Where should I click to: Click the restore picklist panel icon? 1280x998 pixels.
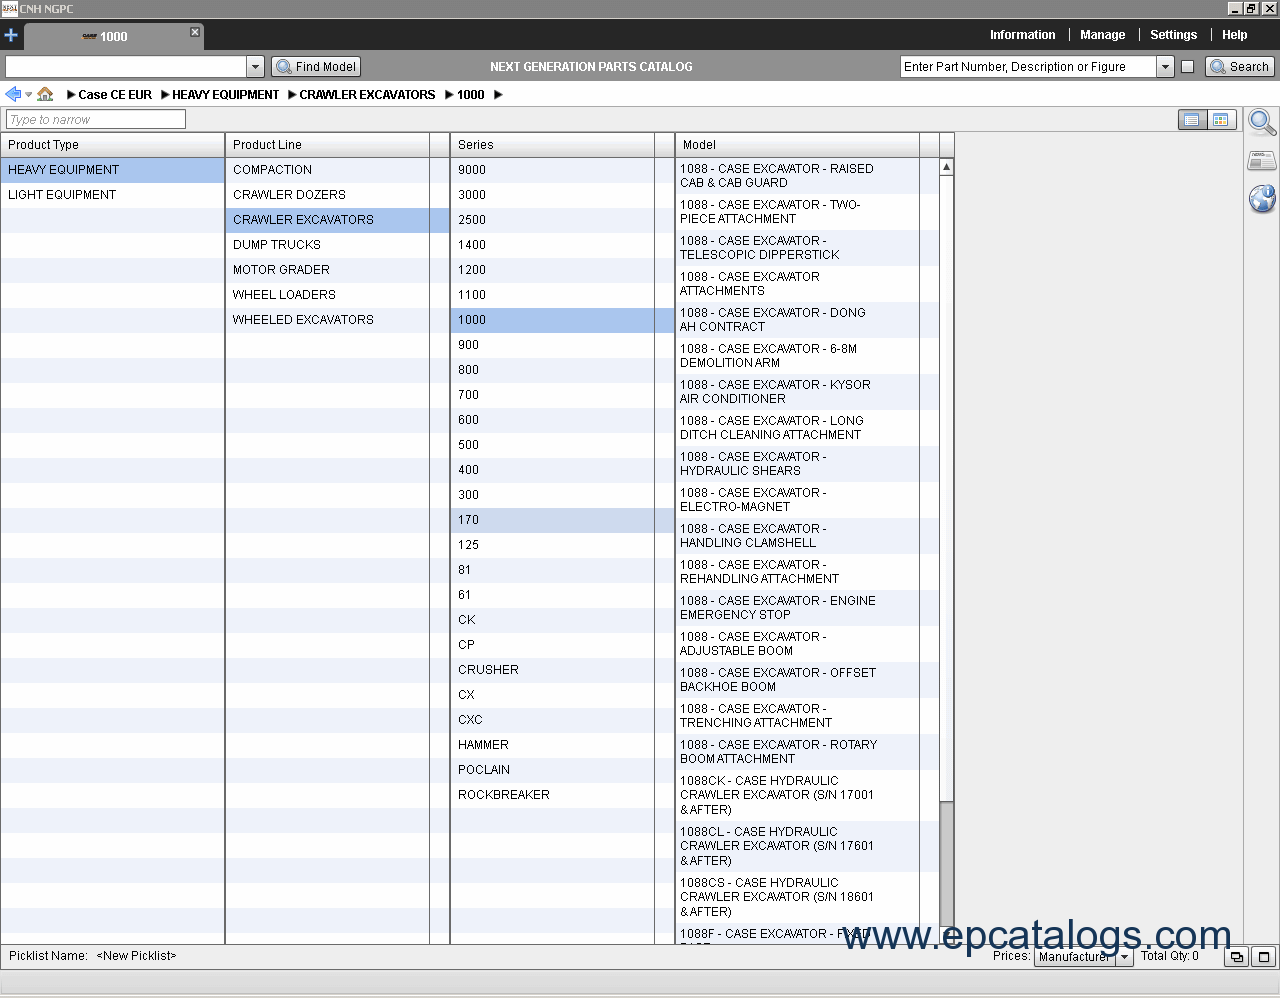click(x=1237, y=957)
